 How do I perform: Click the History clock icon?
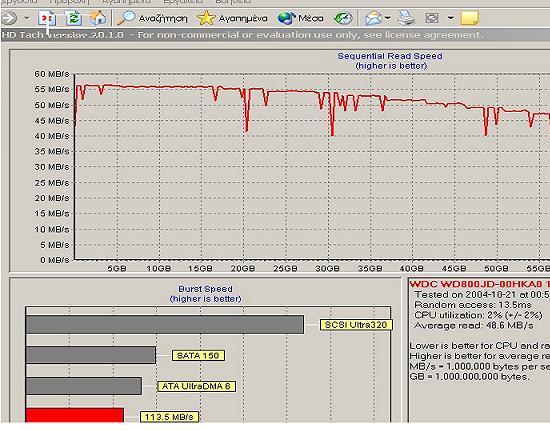[343, 18]
